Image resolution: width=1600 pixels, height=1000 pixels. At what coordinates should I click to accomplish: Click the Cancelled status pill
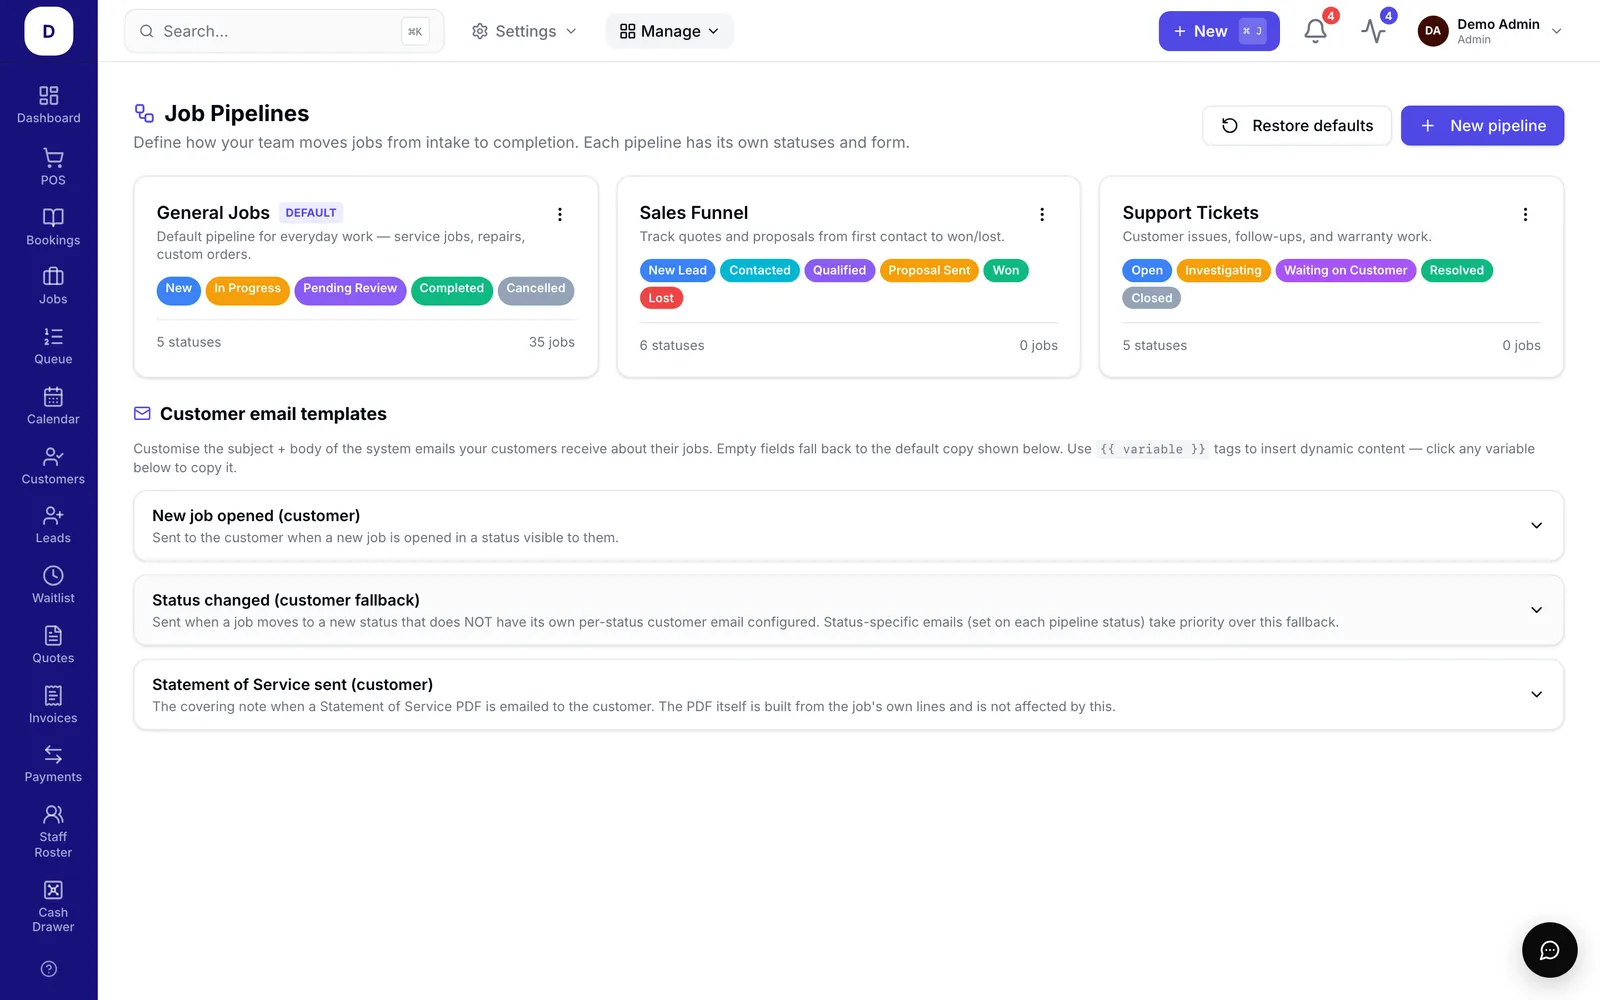tap(536, 289)
